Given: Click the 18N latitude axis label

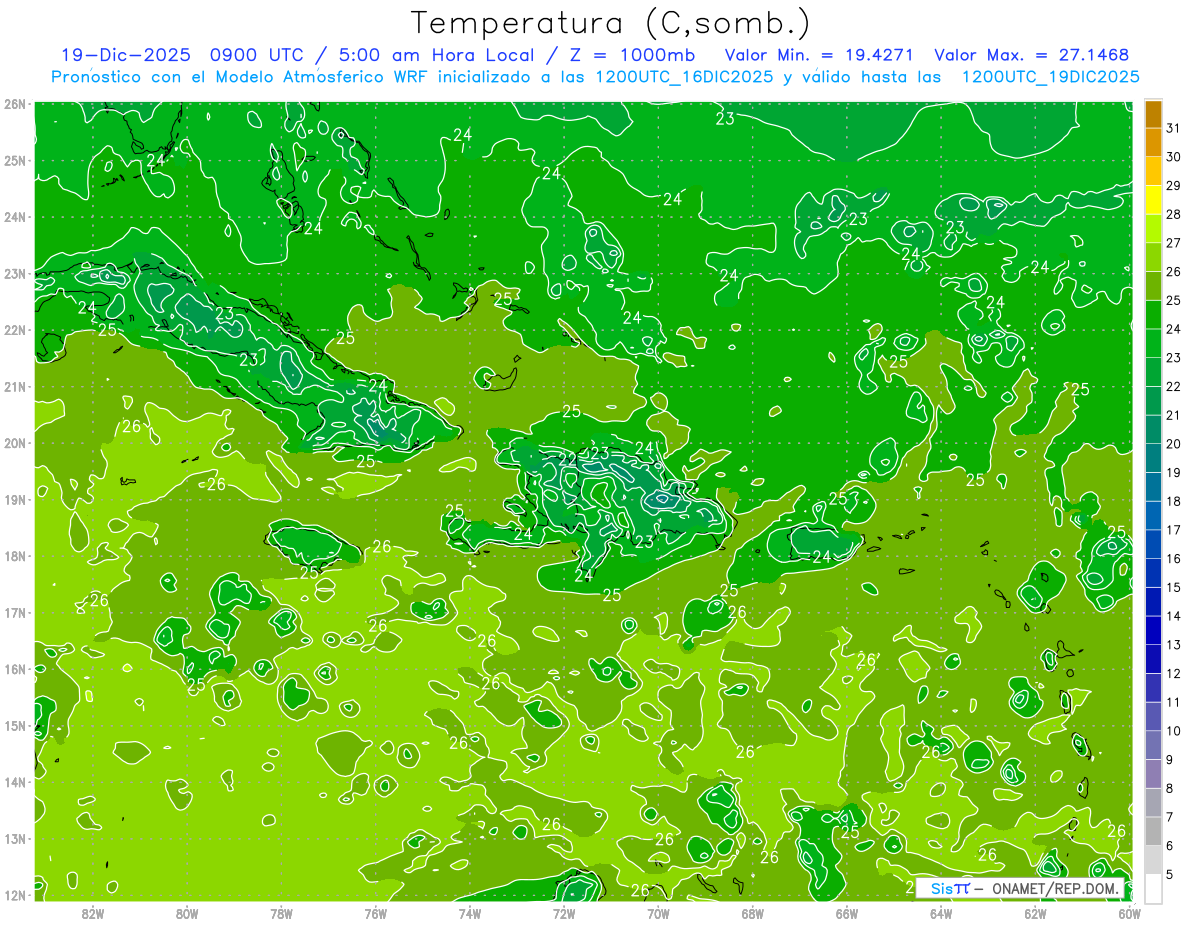Looking at the screenshot, I should coord(15,556).
